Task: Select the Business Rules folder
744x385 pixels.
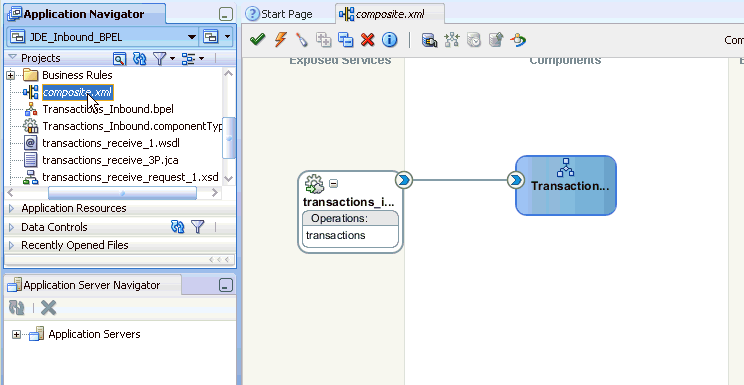Action: tap(77, 75)
